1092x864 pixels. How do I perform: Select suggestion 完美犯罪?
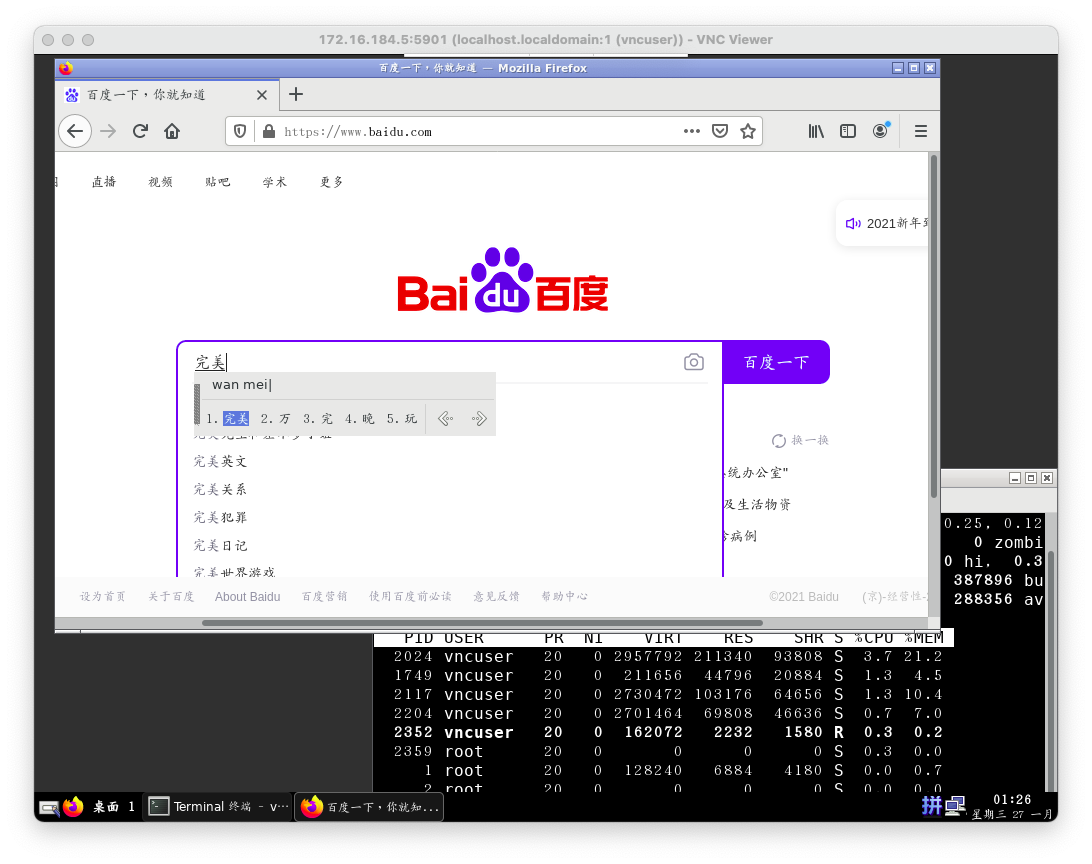(220, 517)
